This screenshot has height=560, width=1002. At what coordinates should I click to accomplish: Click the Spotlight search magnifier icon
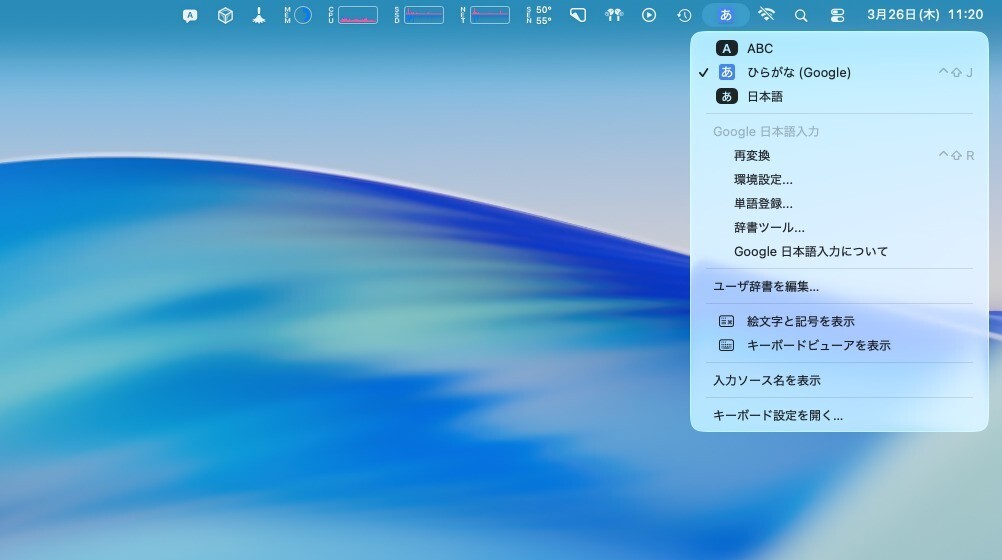click(801, 15)
